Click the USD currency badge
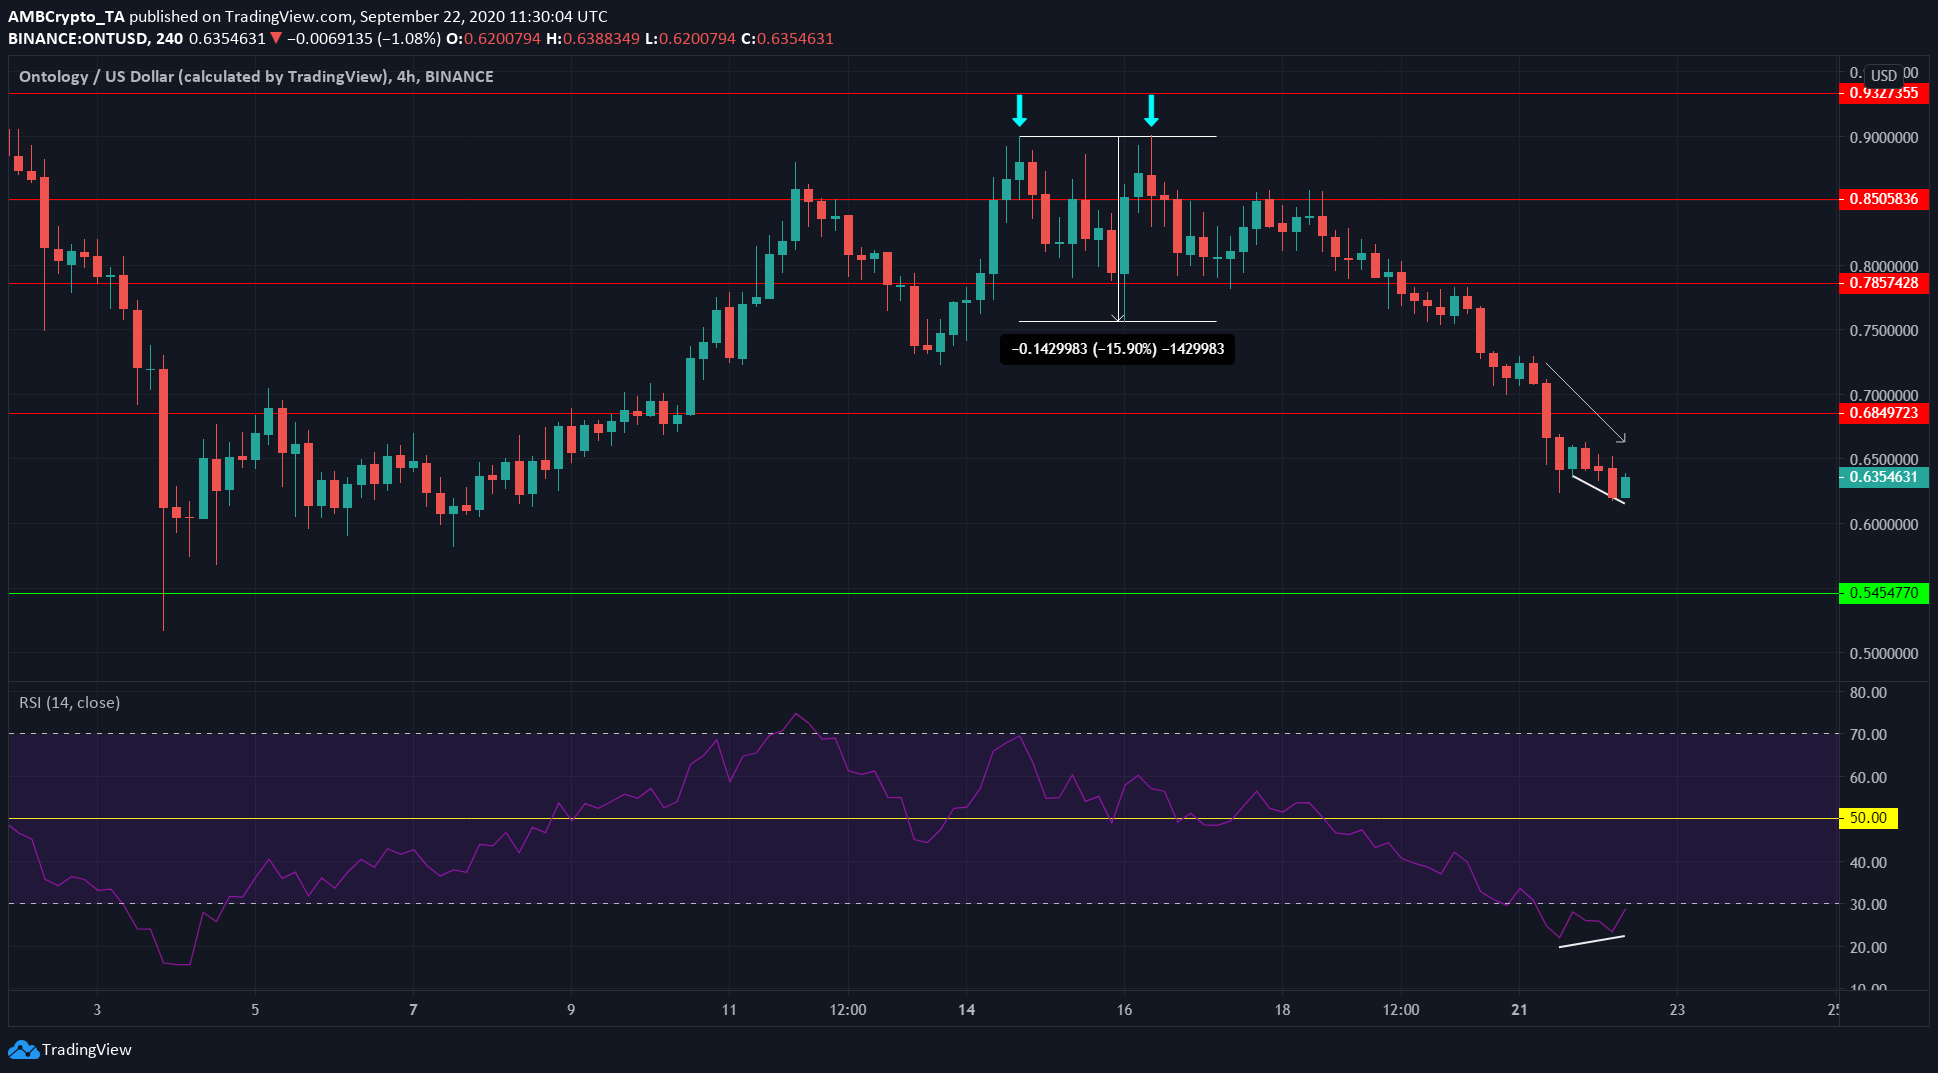This screenshot has width=1938, height=1073. pos(1884,75)
